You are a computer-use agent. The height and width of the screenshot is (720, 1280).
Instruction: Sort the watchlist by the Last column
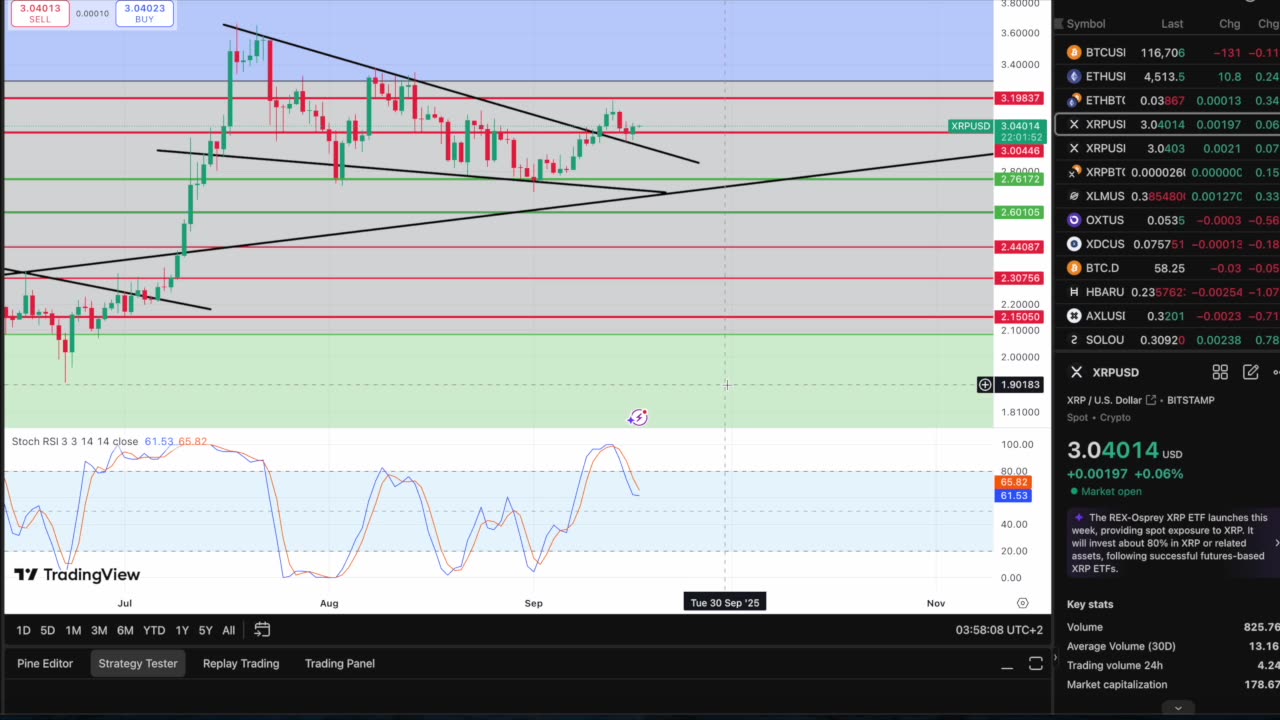[1172, 24]
